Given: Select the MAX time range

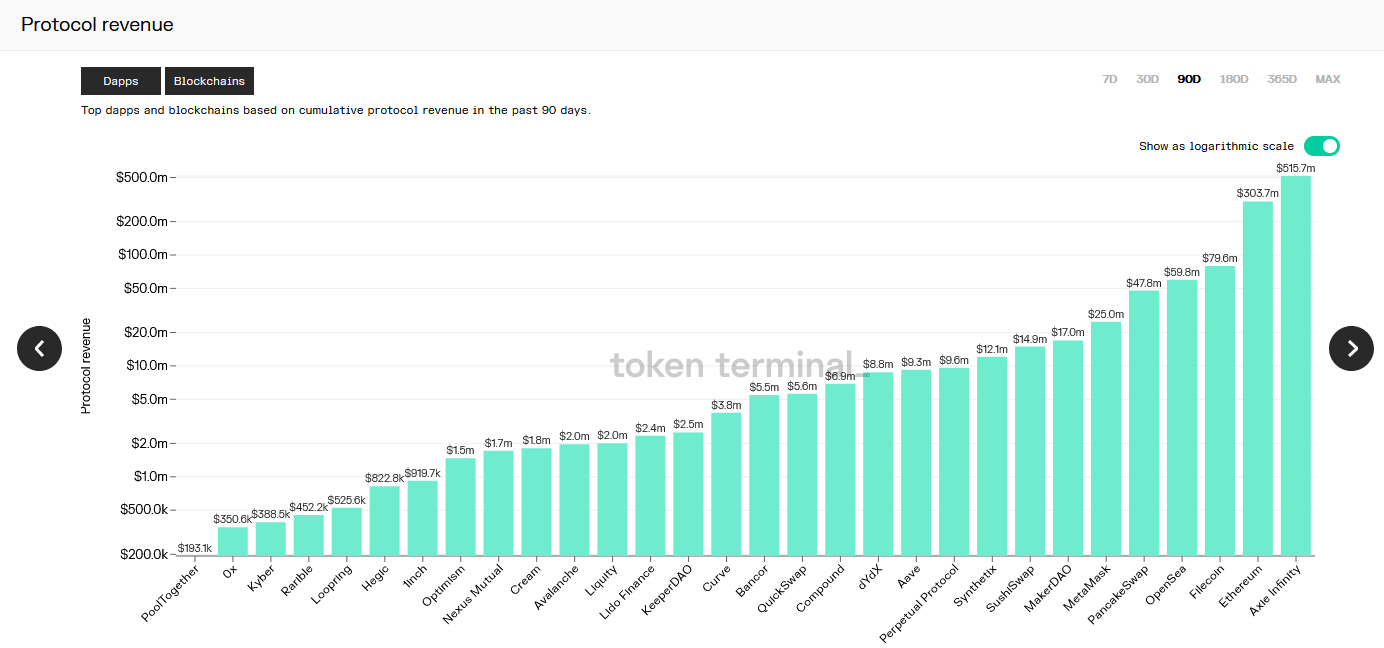Looking at the screenshot, I should (x=1328, y=79).
